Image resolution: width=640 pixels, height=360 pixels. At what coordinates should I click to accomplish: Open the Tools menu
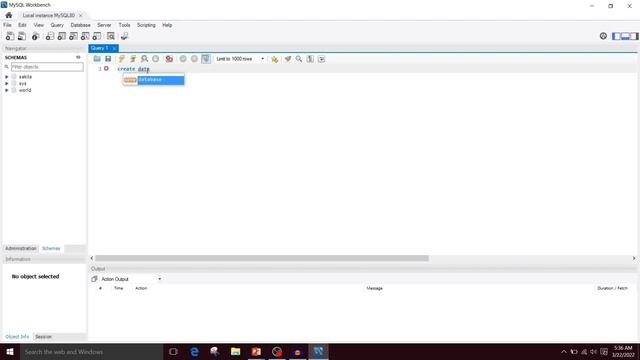pos(124,25)
